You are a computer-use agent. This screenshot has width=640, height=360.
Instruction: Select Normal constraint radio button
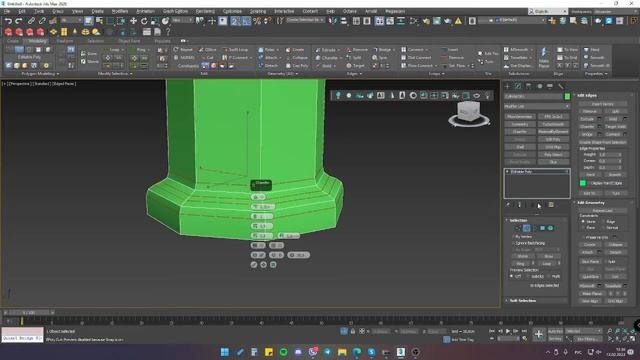[603, 227]
